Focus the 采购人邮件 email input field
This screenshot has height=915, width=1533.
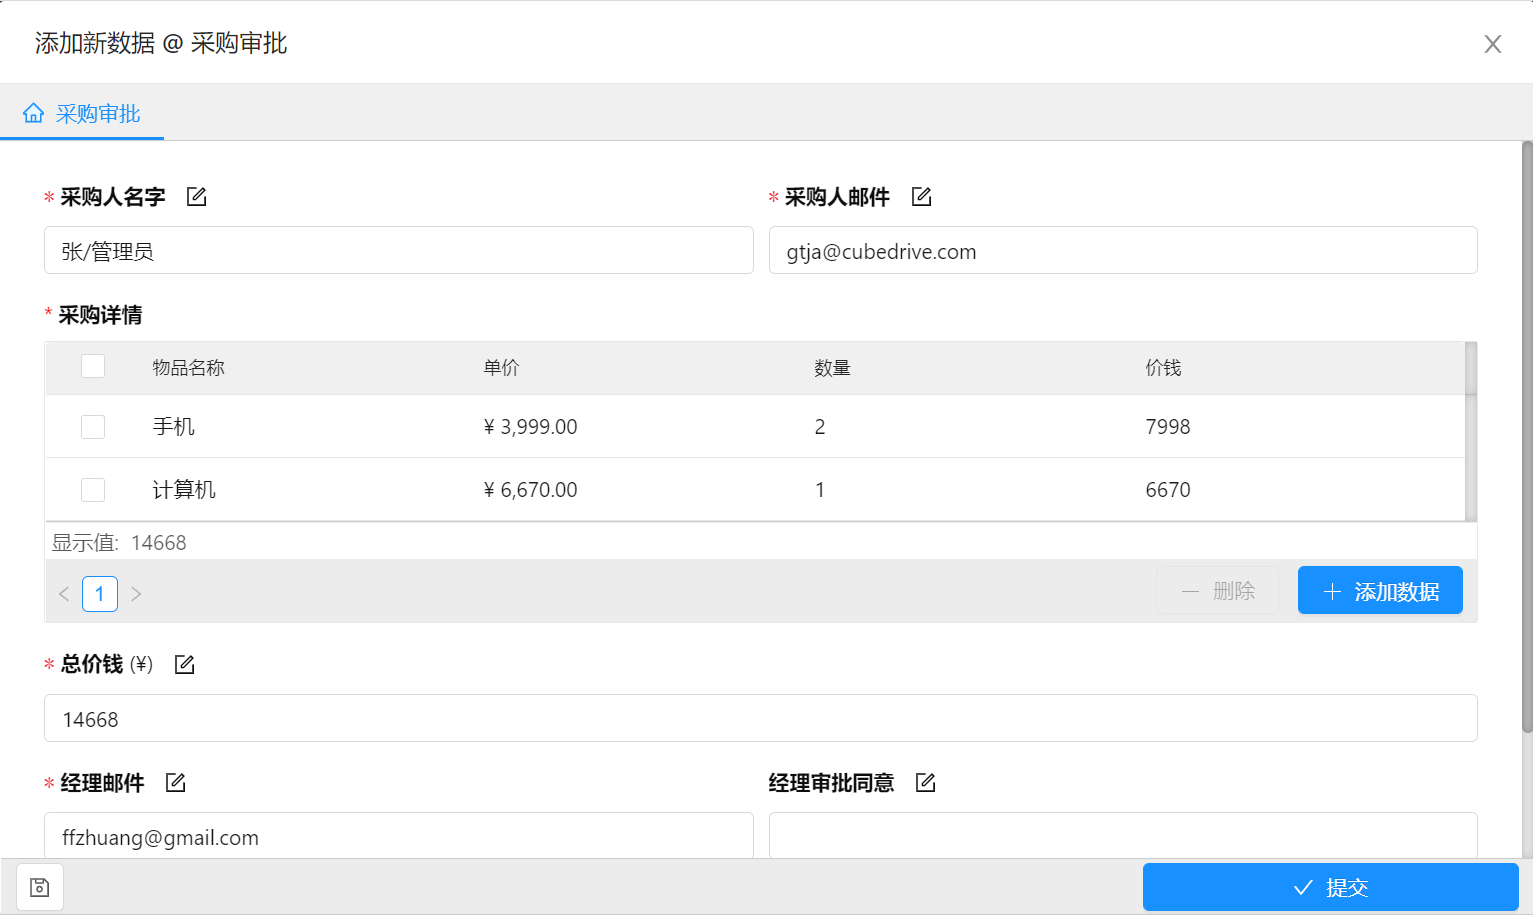pos(1123,250)
